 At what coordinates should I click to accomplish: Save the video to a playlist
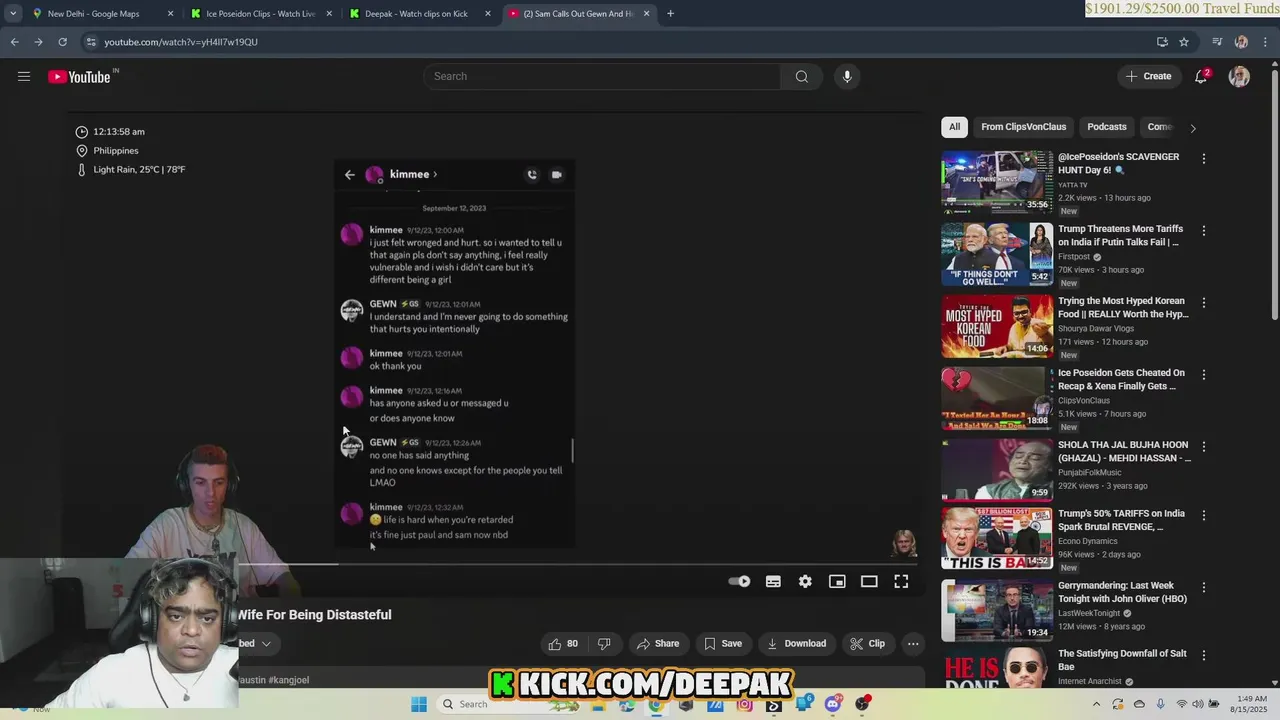pyautogui.click(x=722, y=644)
